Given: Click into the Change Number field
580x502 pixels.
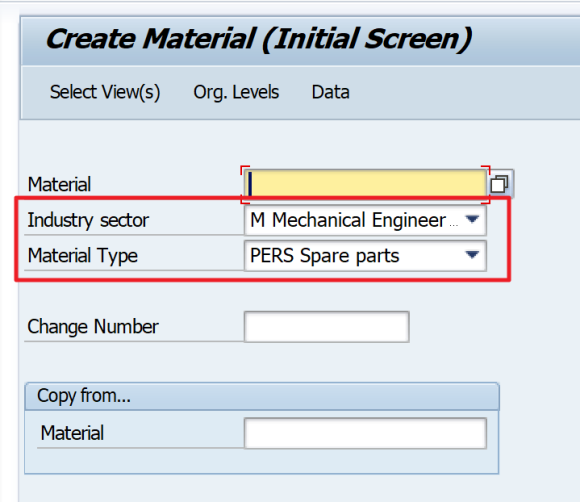Looking at the screenshot, I should tap(327, 327).
